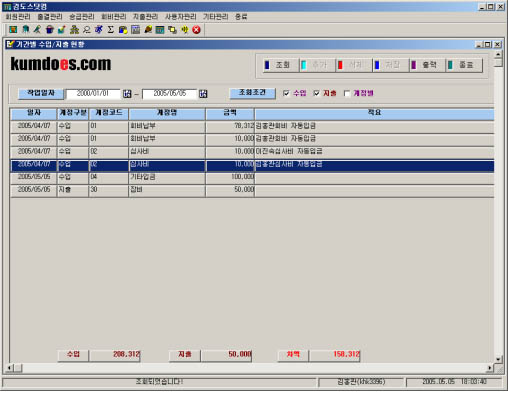The width and height of the screenshot is (508, 393).
Task: Click the 종료 button in the button panel
Action: click(x=464, y=65)
